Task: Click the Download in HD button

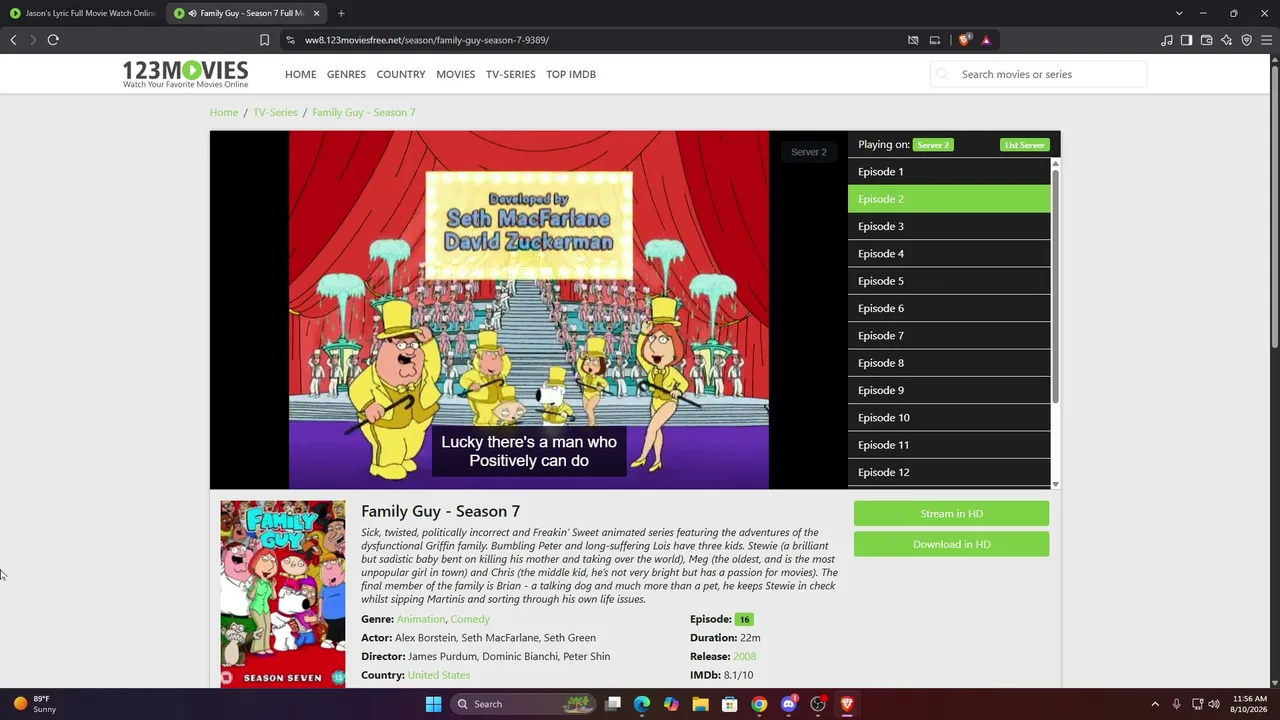Action: click(x=951, y=544)
